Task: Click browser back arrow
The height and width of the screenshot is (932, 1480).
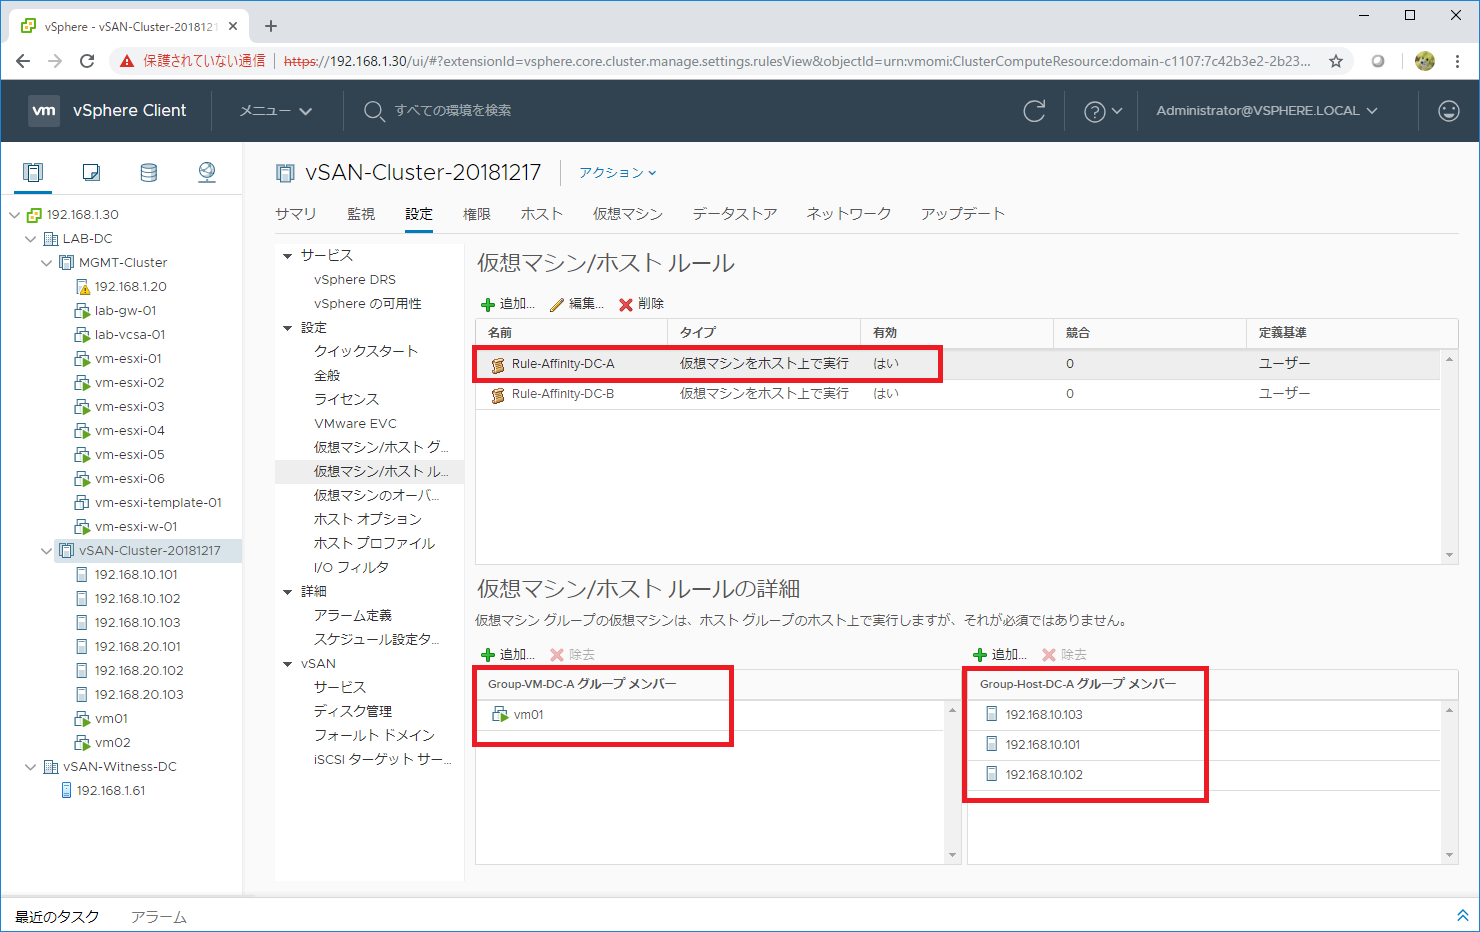Action: 23,61
